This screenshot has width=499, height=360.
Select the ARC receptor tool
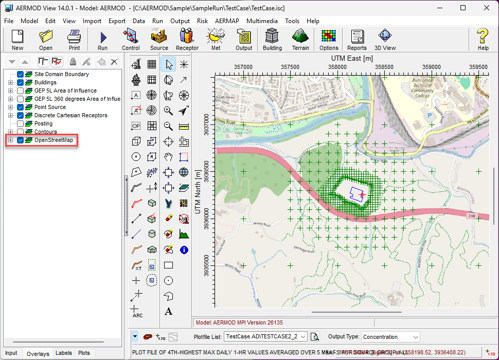pyautogui.click(x=136, y=311)
